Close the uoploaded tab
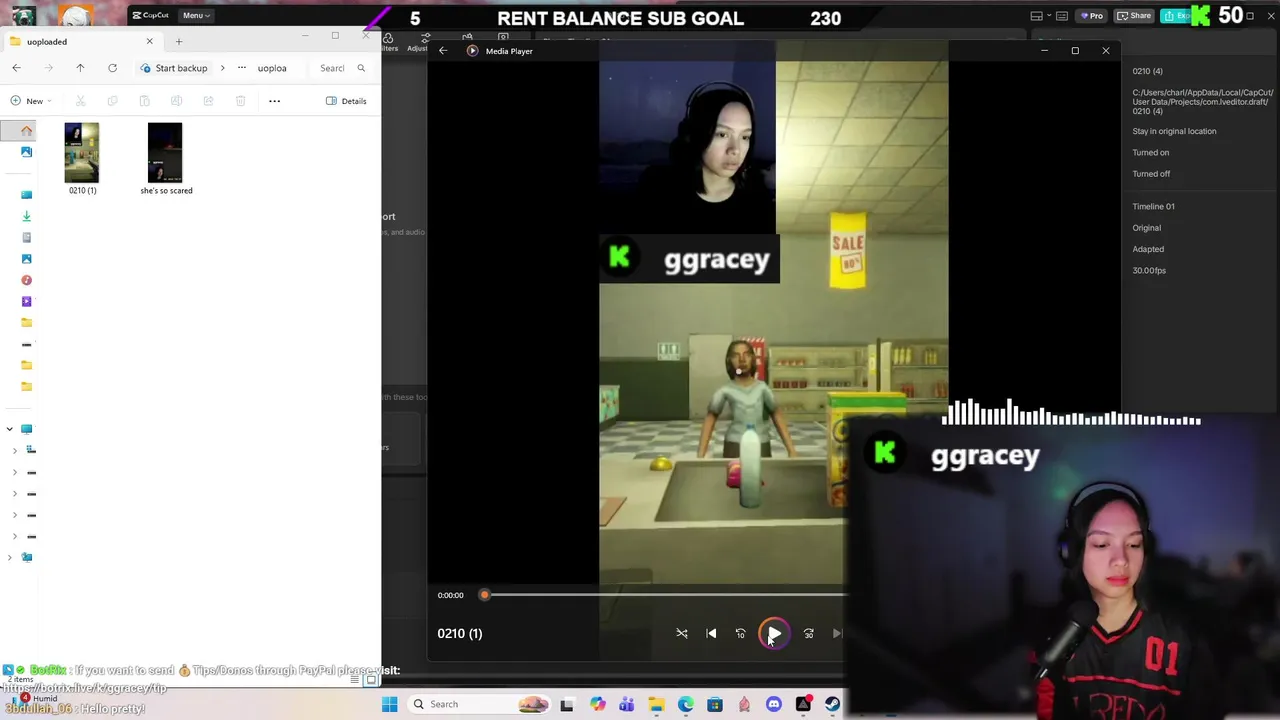Viewport: 1280px width, 720px height. 150,41
